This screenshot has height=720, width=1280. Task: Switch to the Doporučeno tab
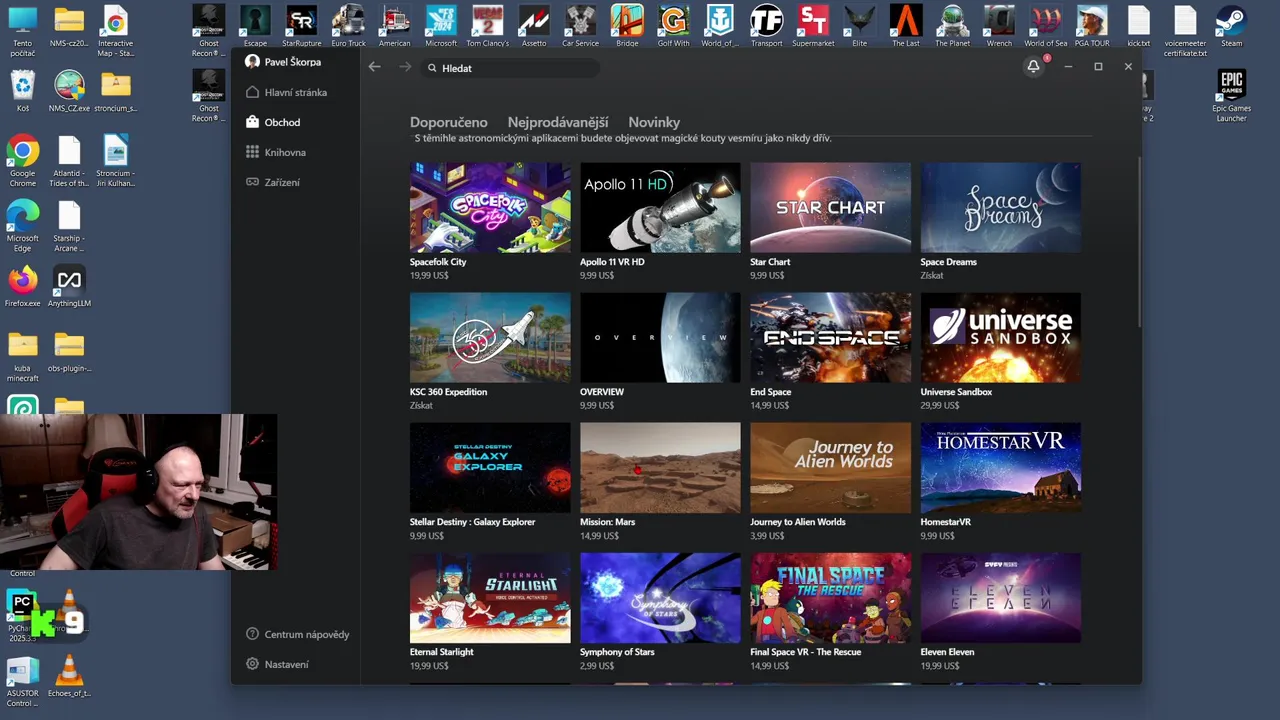449,122
